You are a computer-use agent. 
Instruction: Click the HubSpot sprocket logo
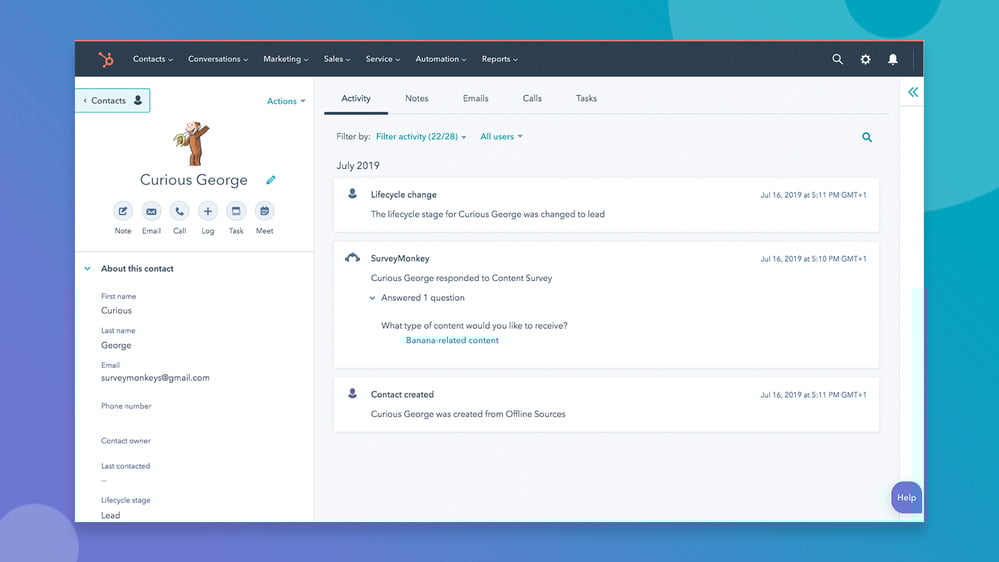point(105,60)
